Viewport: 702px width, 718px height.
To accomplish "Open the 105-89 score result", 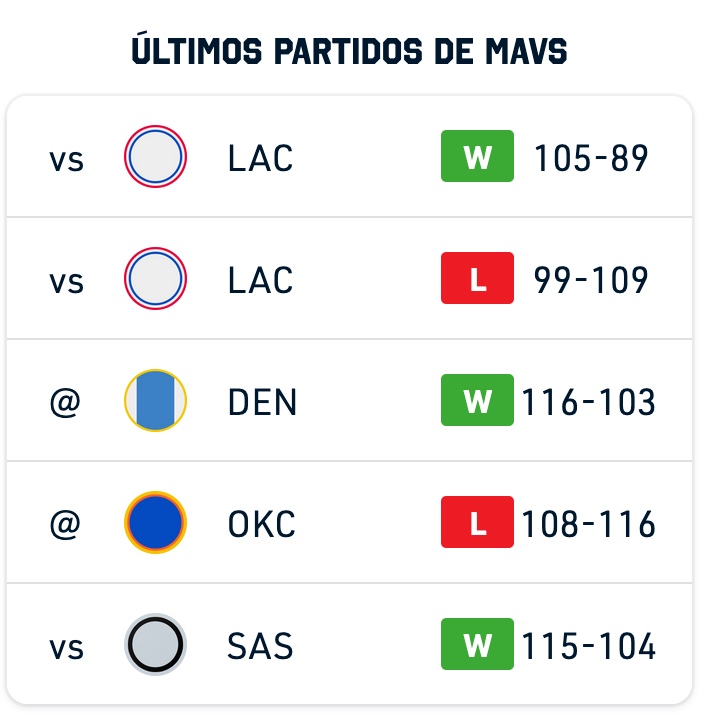I will click(591, 158).
